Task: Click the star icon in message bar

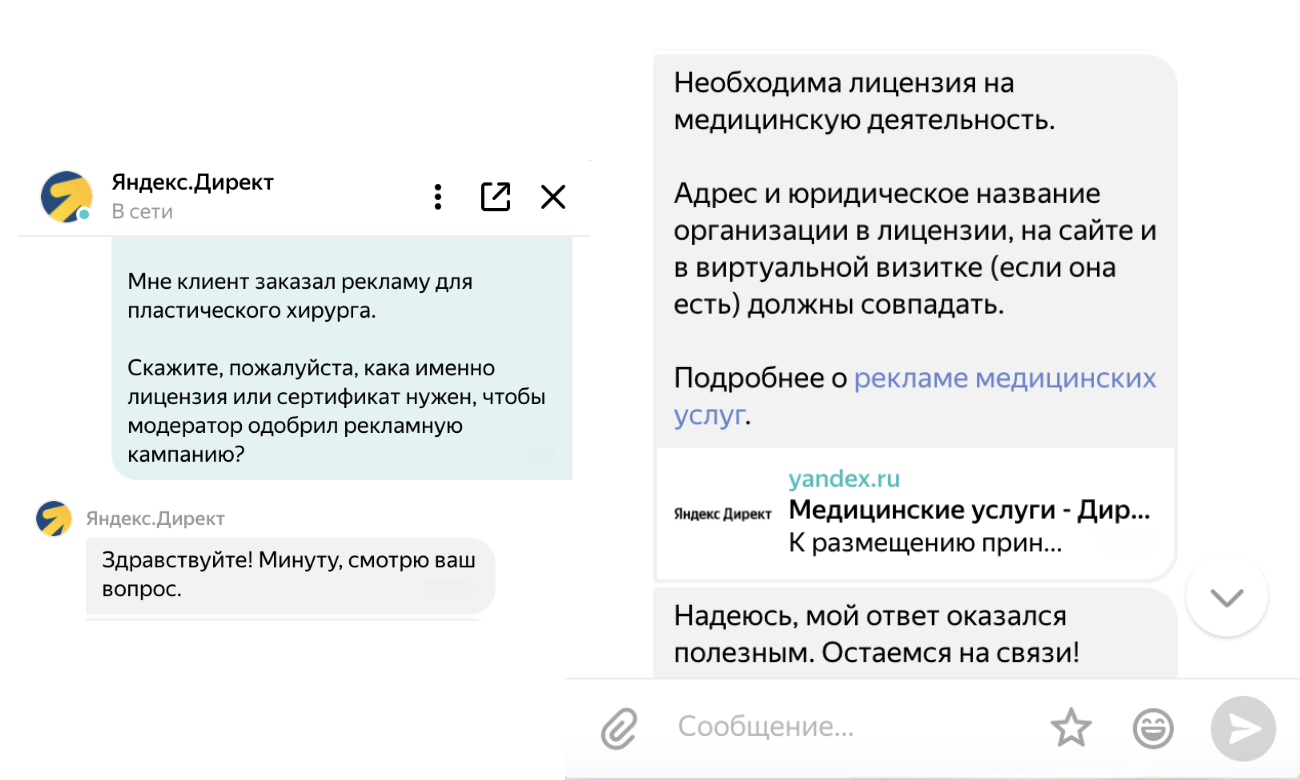Action: (x=1071, y=729)
